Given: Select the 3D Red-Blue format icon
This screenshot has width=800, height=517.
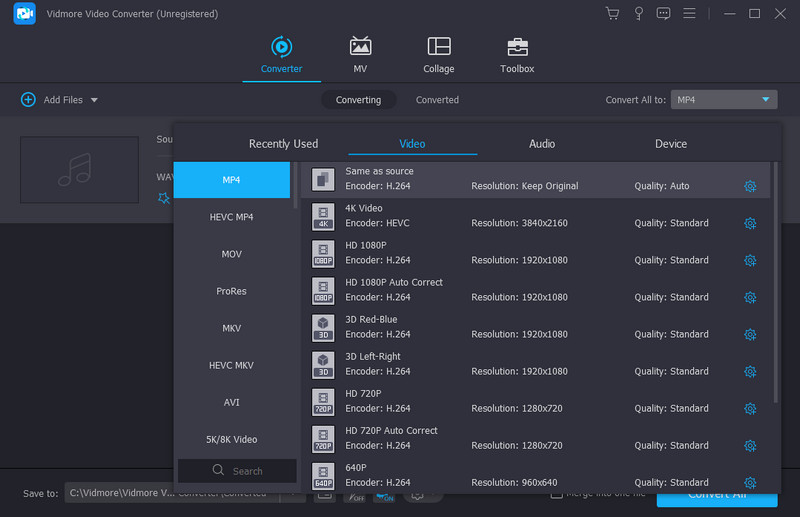Looking at the screenshot, I should (322, 327).
